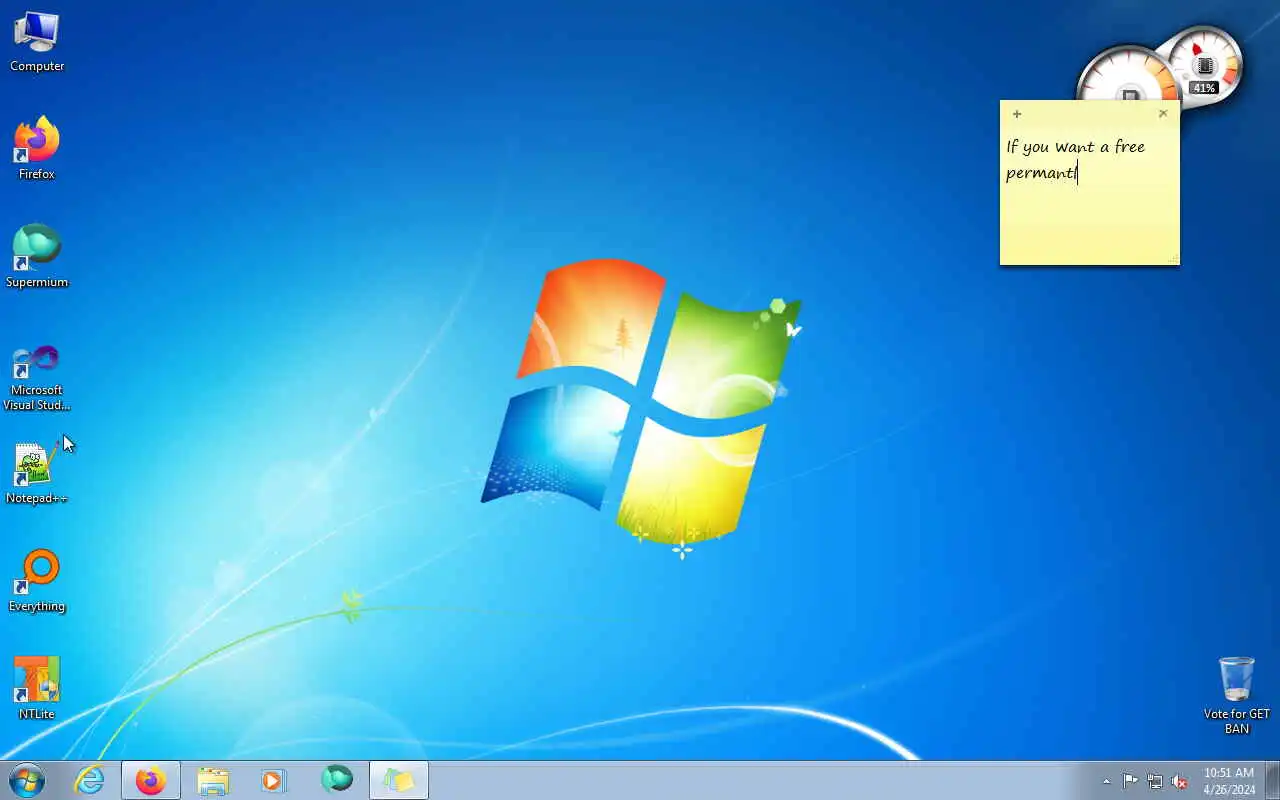Launch Internet Explorer from the taskbar
Viewport: 1280px width, 800px height.
[x=90, y=780]
